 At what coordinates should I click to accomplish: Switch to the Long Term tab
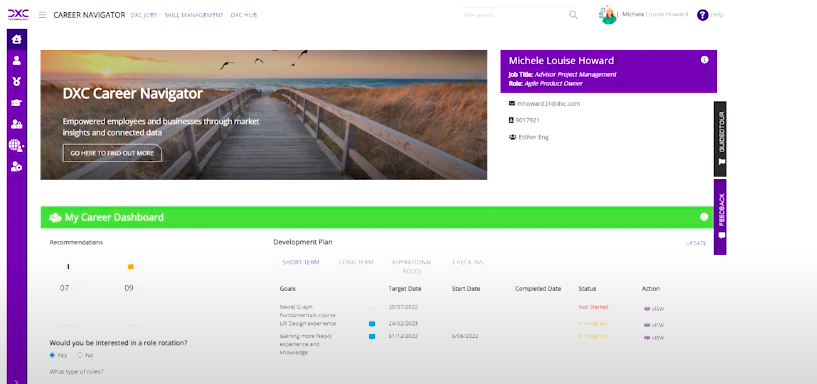coord(356,262)
